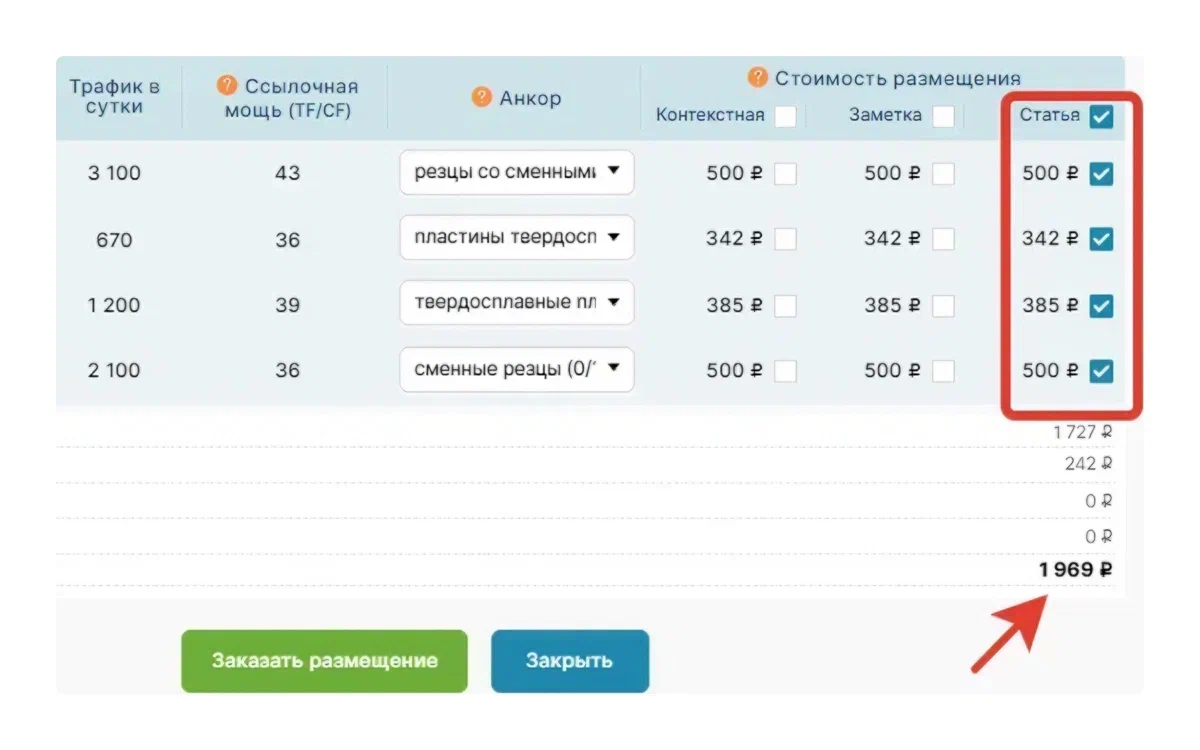The width and height of the screenshot is (1200, 750).
Task: Uncheck Статья checkbox for 342 ₽ row
Action: pos(1101,240)
